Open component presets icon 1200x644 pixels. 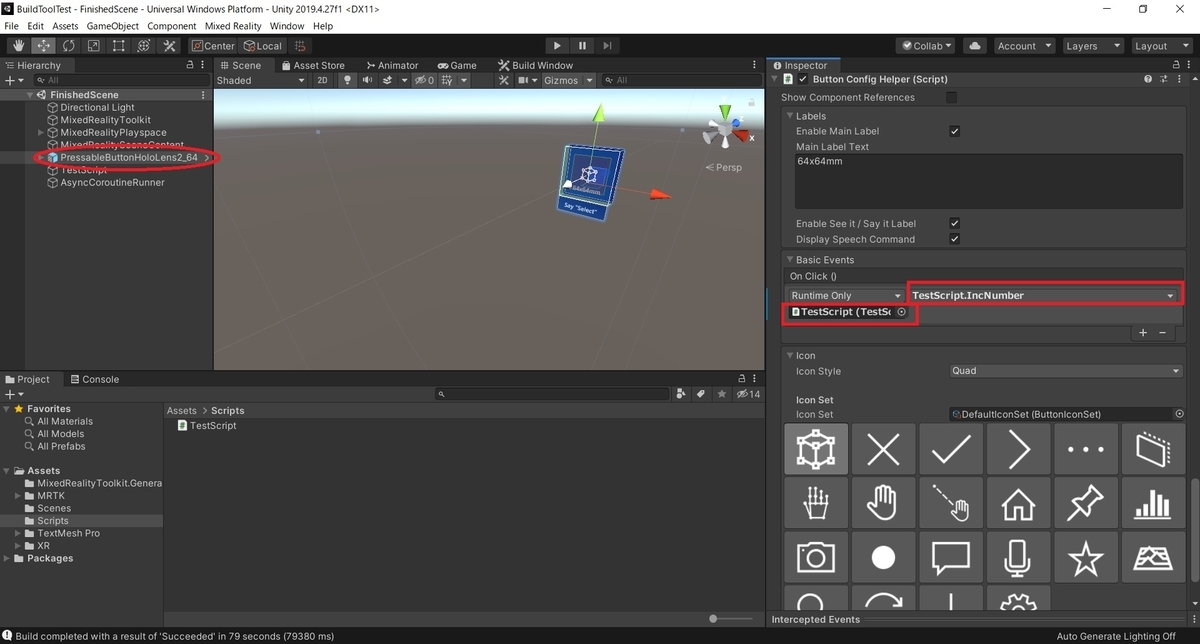coord(1164,79)
